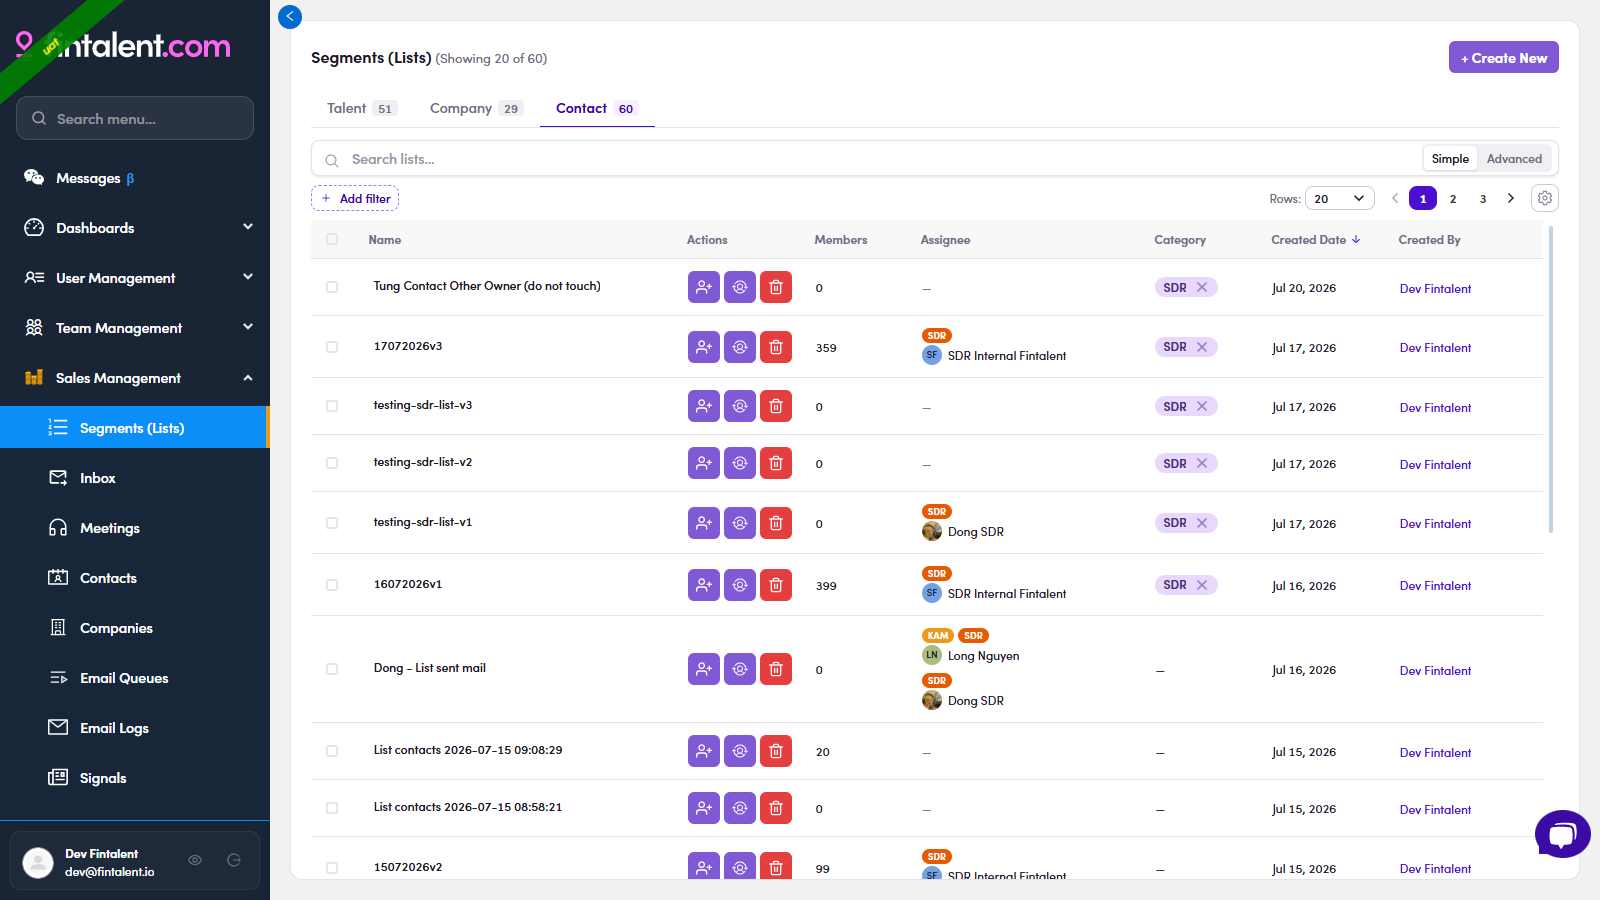Sort by Created Date column

pyautogui.click(x=1315, y=240)
